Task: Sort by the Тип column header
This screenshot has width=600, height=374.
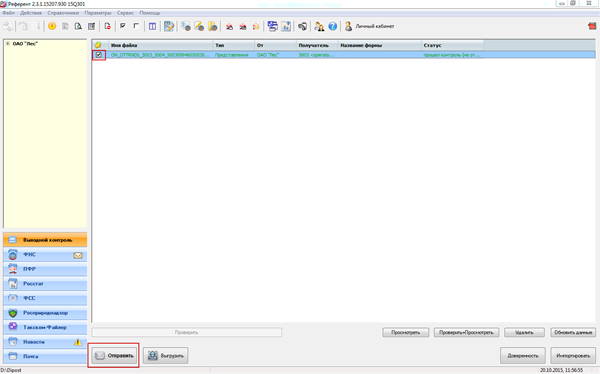Action: tap(234, 45)
